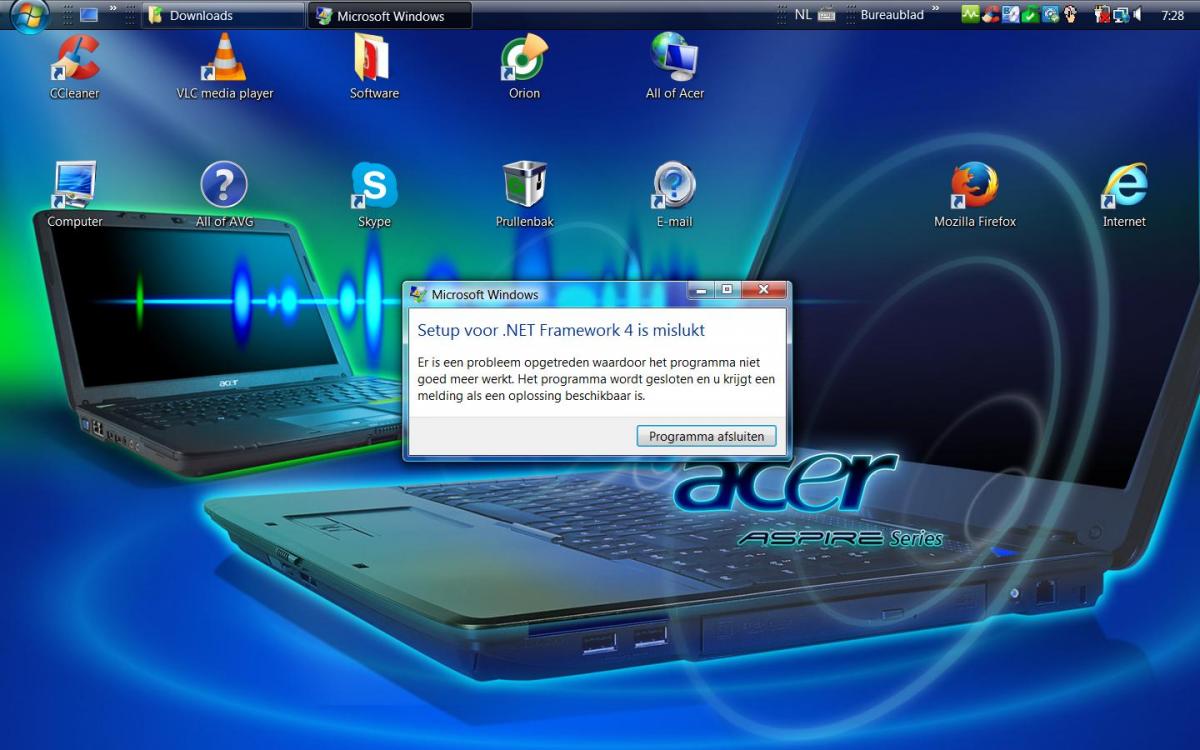This screenshot has height=750, width=1200.
Task: Open the Orion desktop shortcut
Action: (524, 67)
